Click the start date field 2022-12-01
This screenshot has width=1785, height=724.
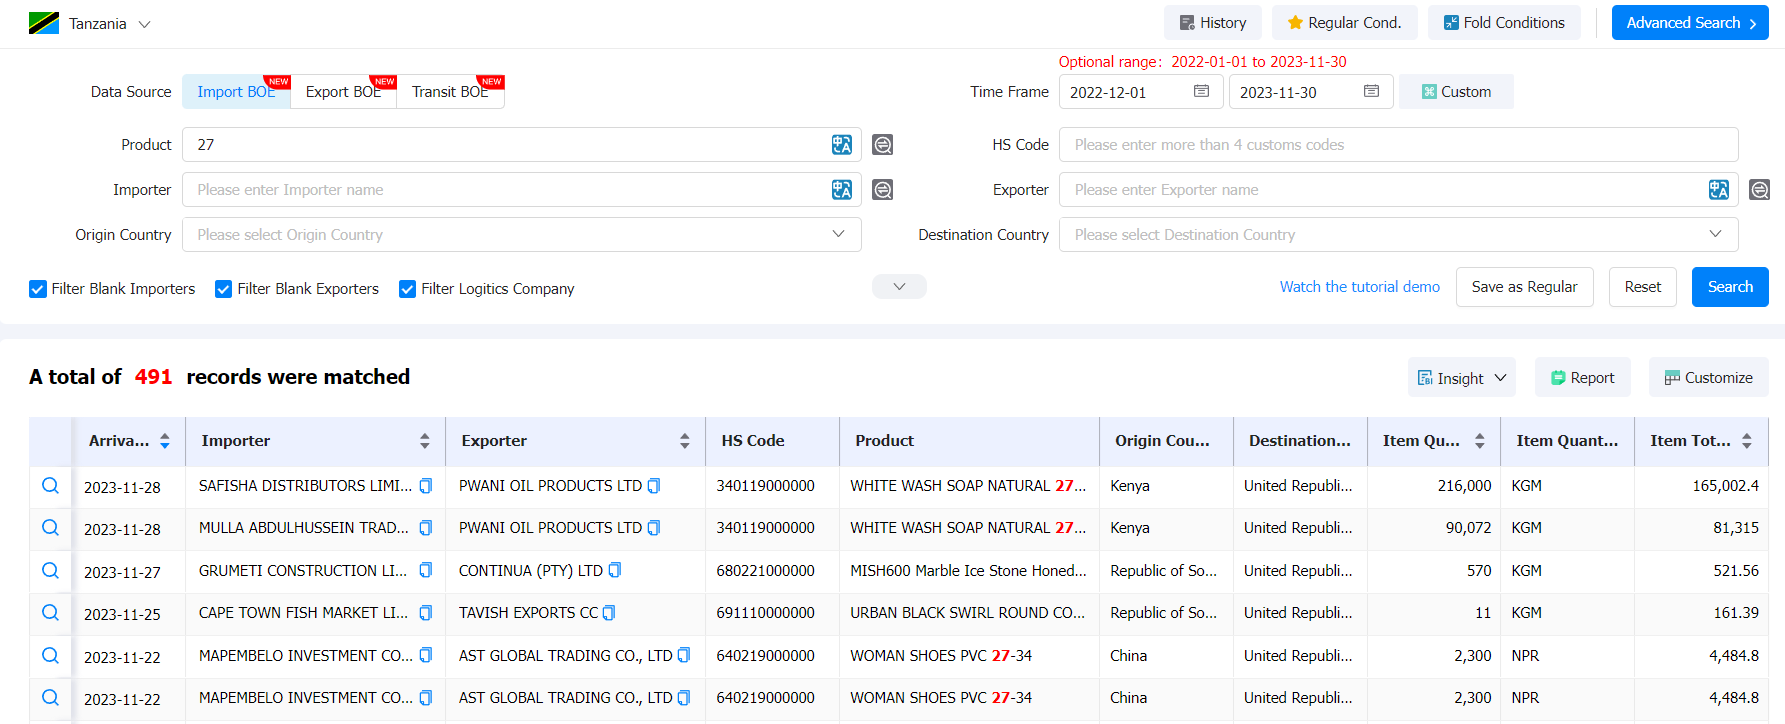click(x=1141, y=92)
